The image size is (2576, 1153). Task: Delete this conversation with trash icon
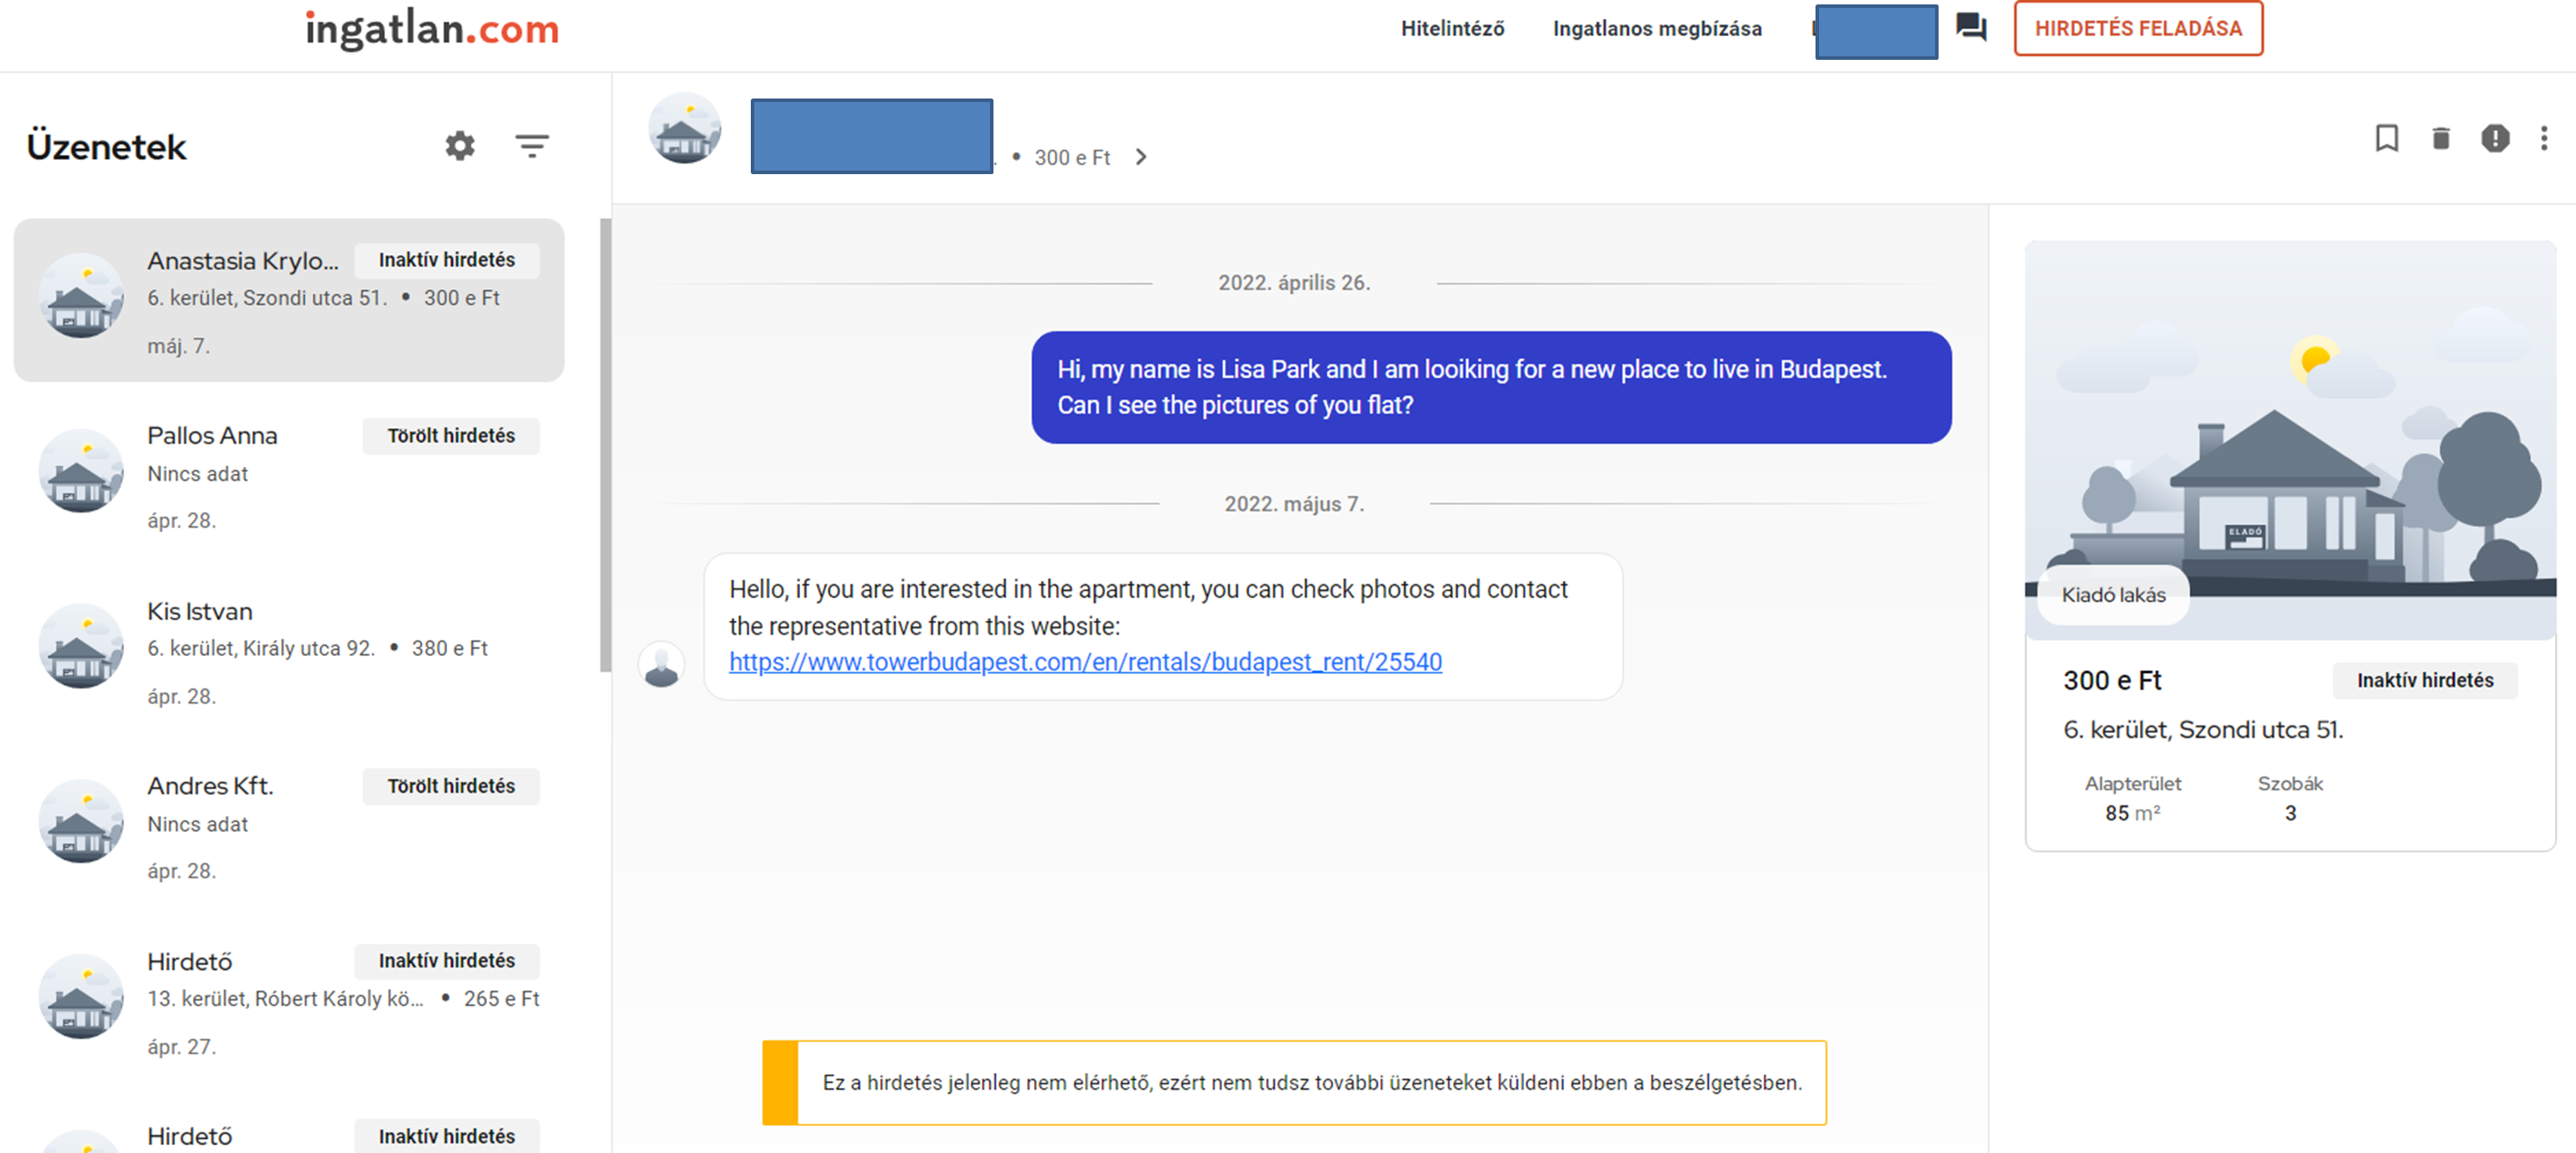click(2441, 138)
